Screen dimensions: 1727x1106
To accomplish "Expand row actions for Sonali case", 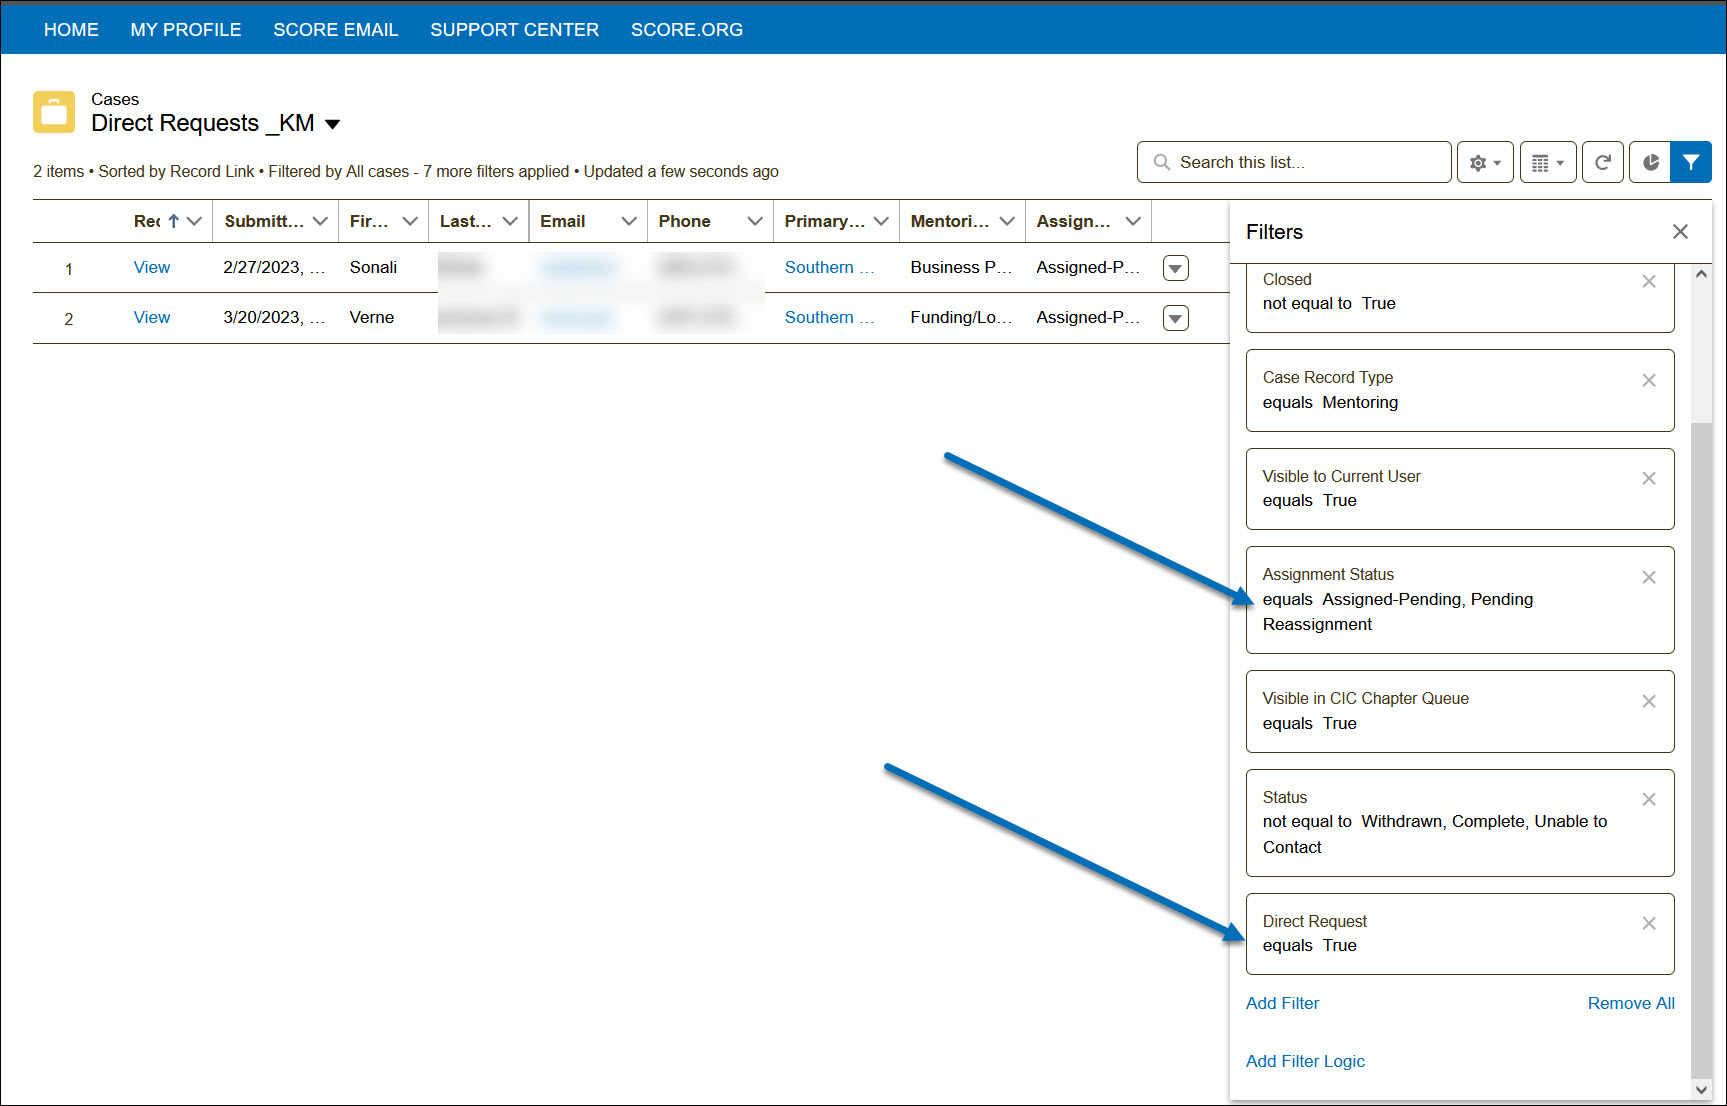I will pyautogui.click(x=1176, y=268).
